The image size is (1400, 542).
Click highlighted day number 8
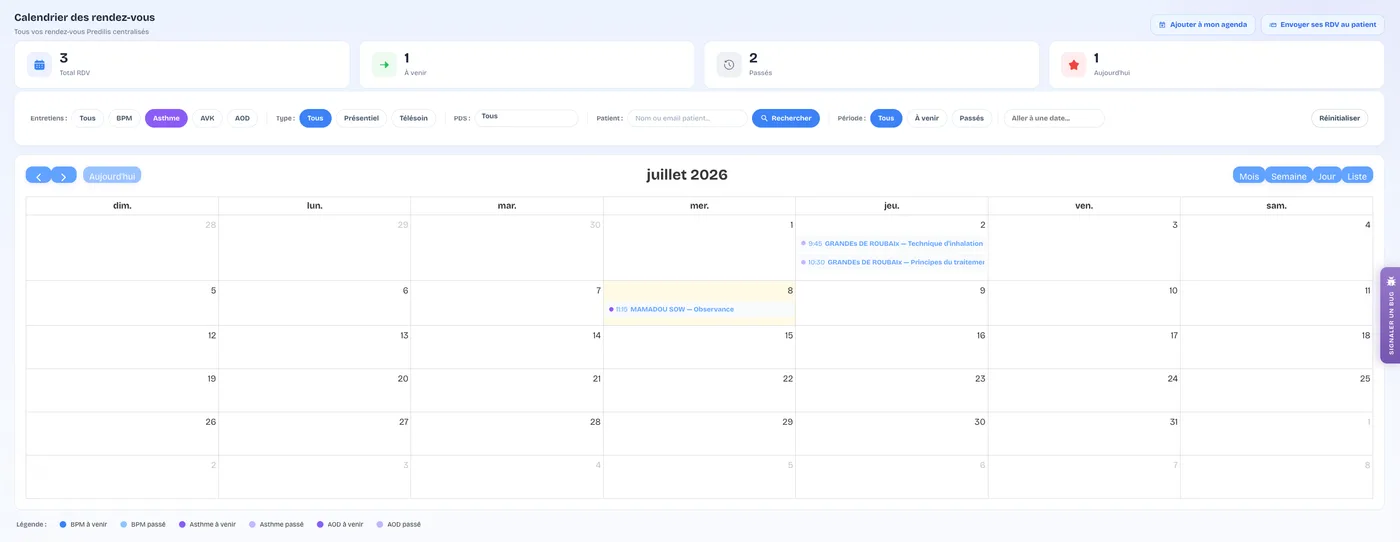[790, 291]
